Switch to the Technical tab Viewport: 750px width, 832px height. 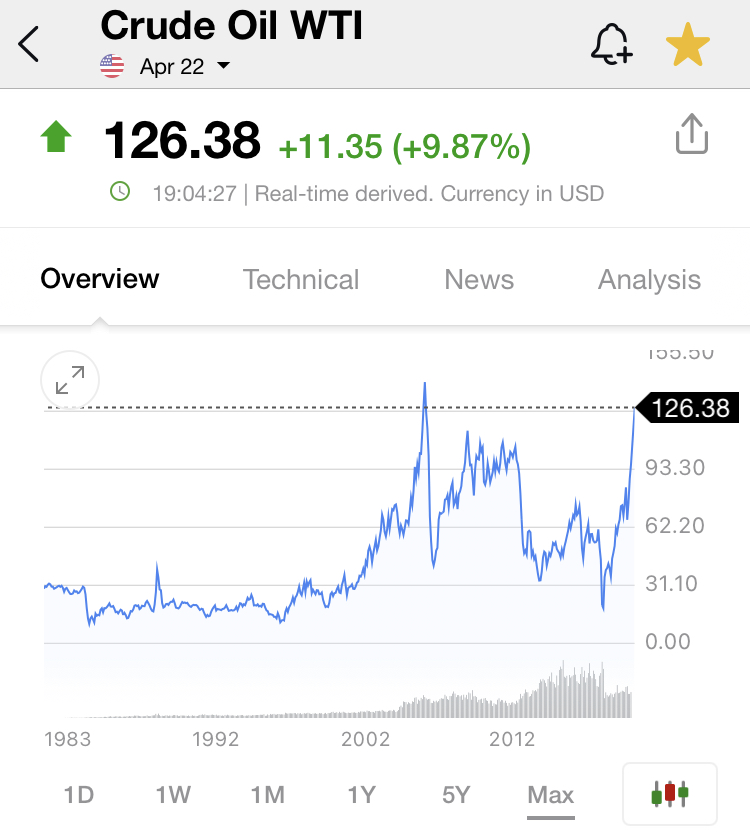(301, 279)
